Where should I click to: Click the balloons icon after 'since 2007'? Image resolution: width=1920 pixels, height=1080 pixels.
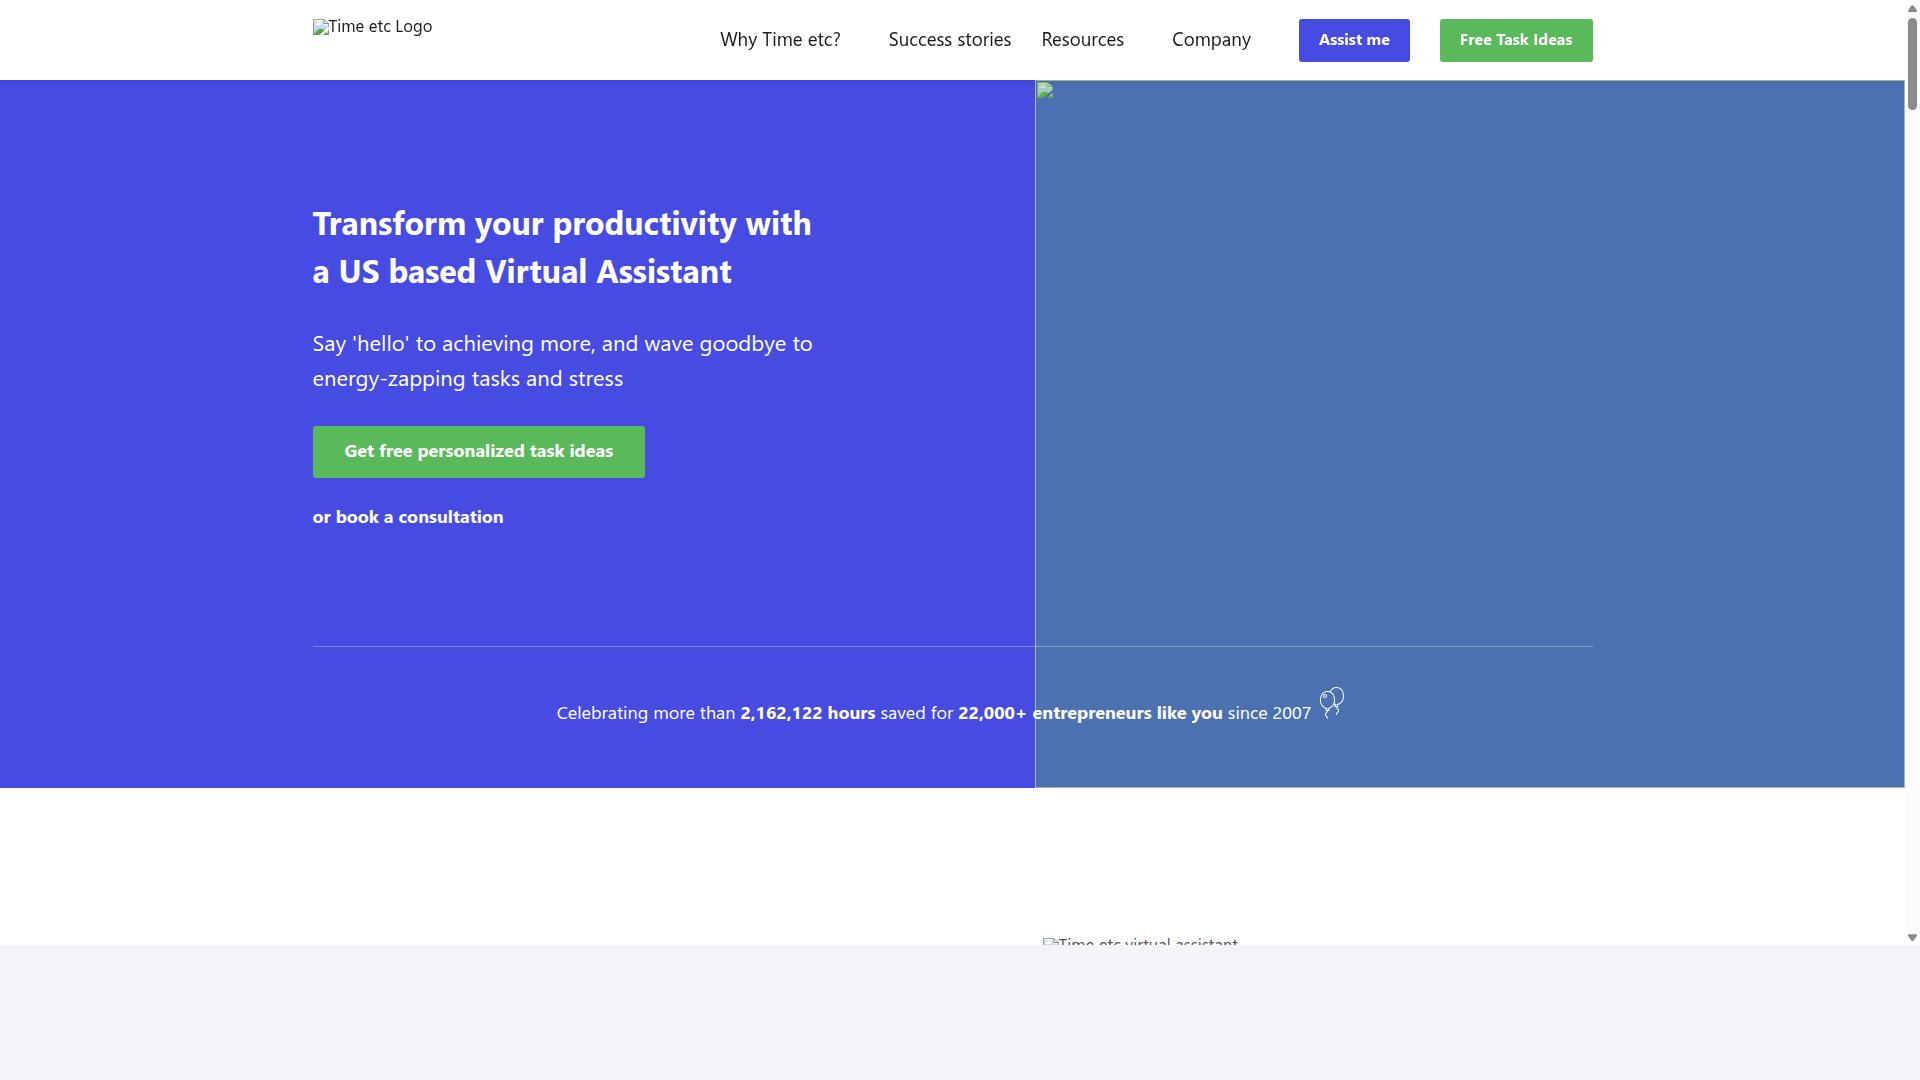click(x=1332, y=703)
